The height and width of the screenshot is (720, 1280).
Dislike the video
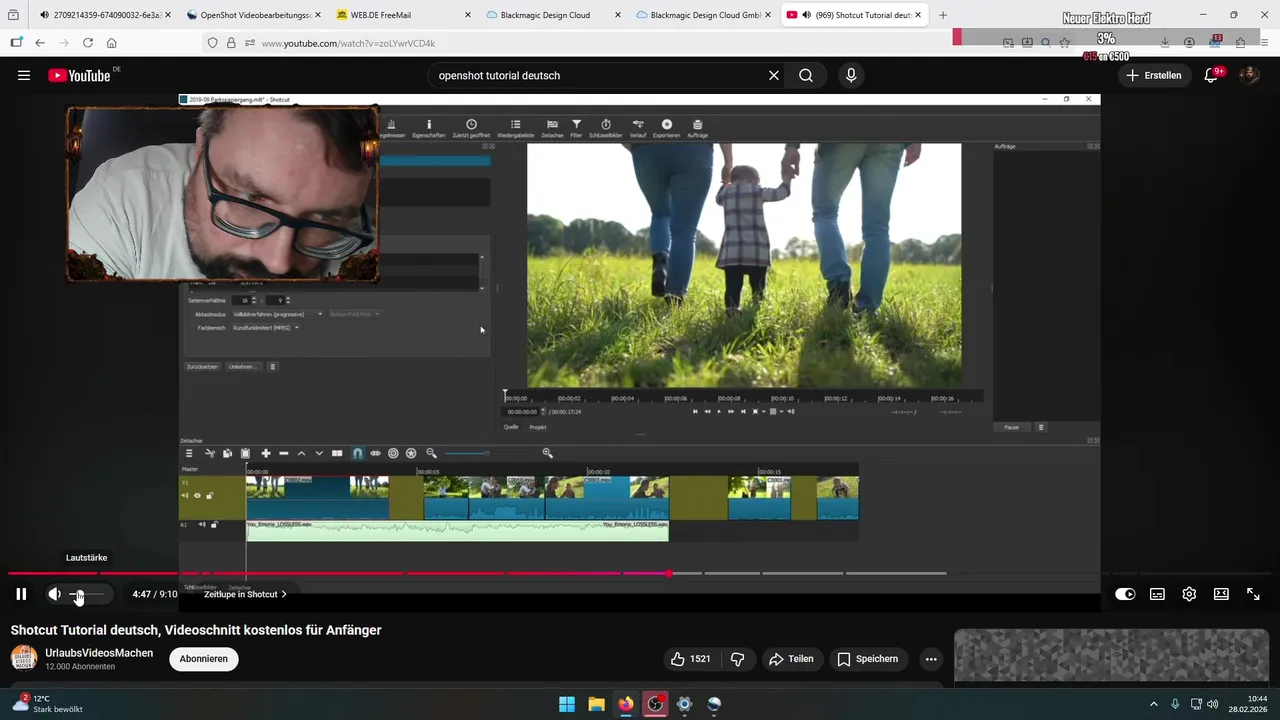738,659
